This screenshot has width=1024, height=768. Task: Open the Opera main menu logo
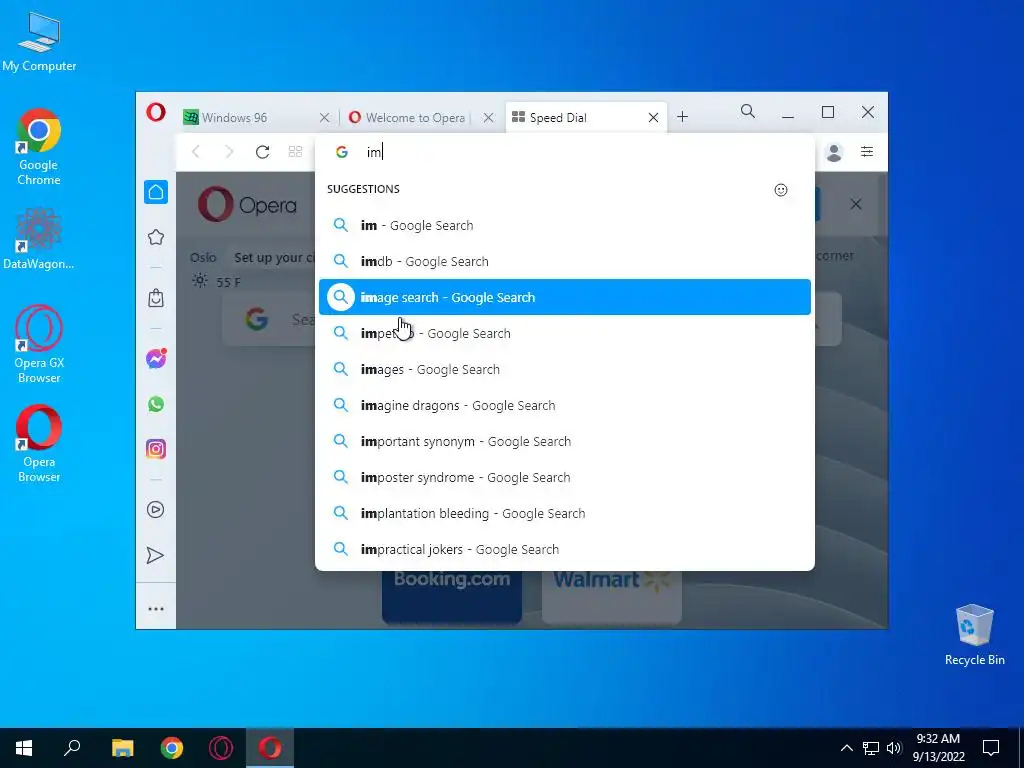click(155, 112)
